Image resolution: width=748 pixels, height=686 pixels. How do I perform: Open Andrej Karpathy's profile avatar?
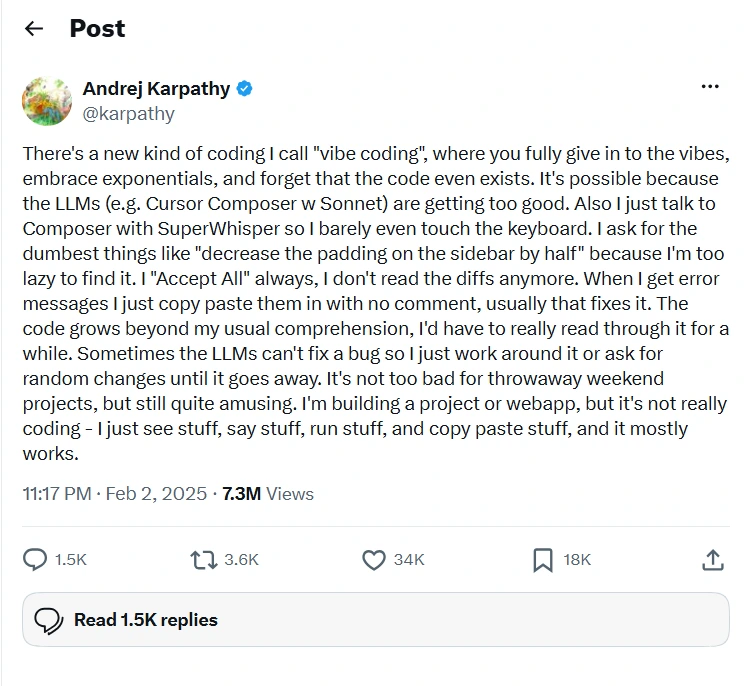(x=47, y=101)
